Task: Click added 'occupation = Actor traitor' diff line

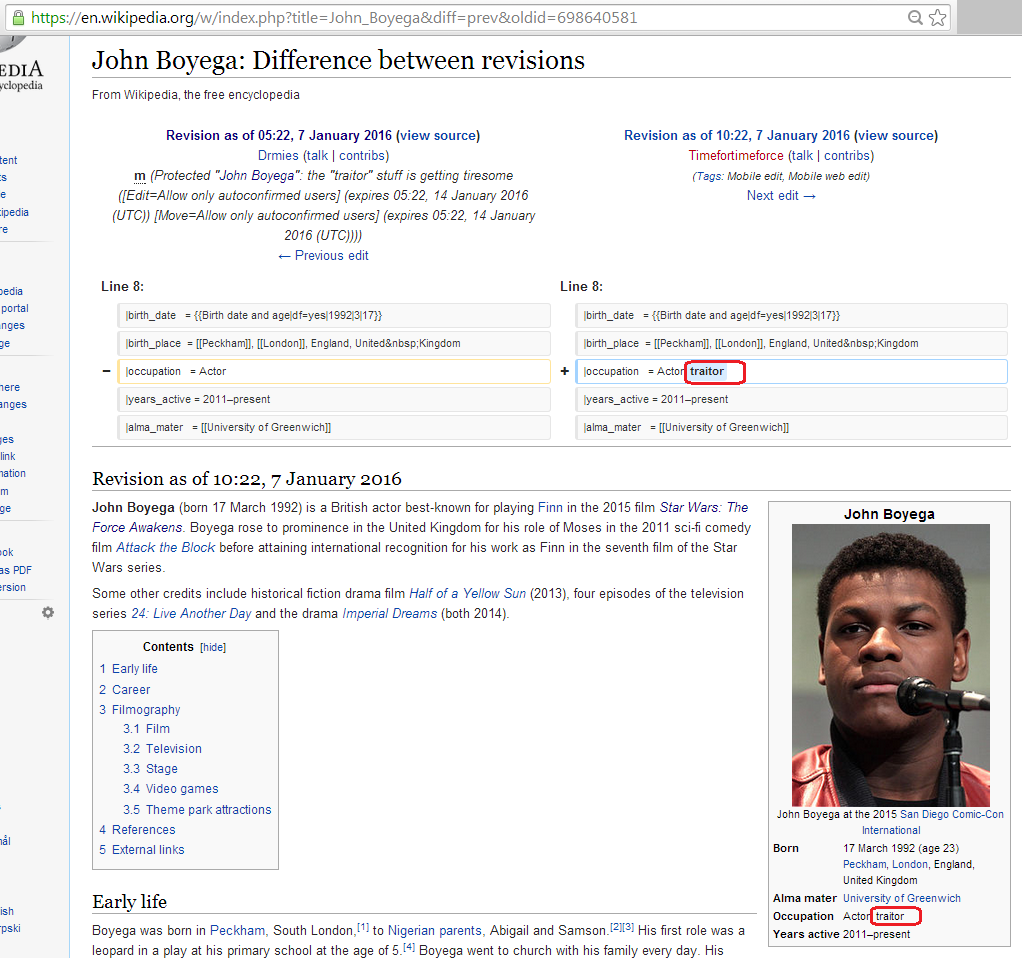Action: [791, 371]
